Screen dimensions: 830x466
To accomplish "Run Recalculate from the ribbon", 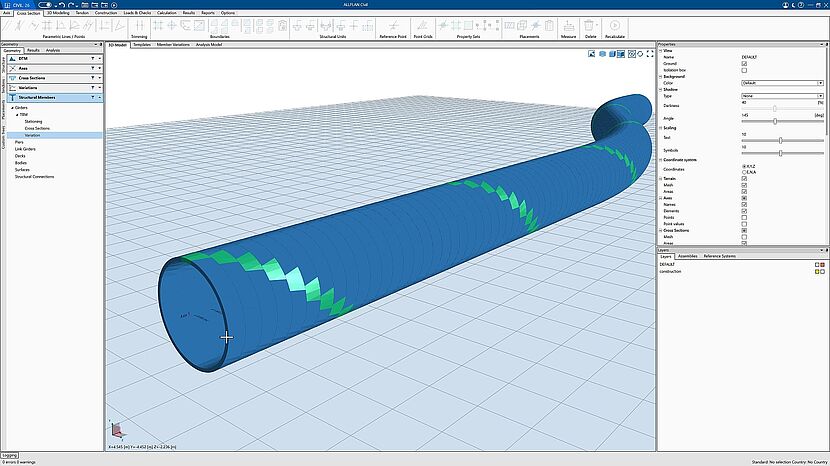I will click(615, 24).
